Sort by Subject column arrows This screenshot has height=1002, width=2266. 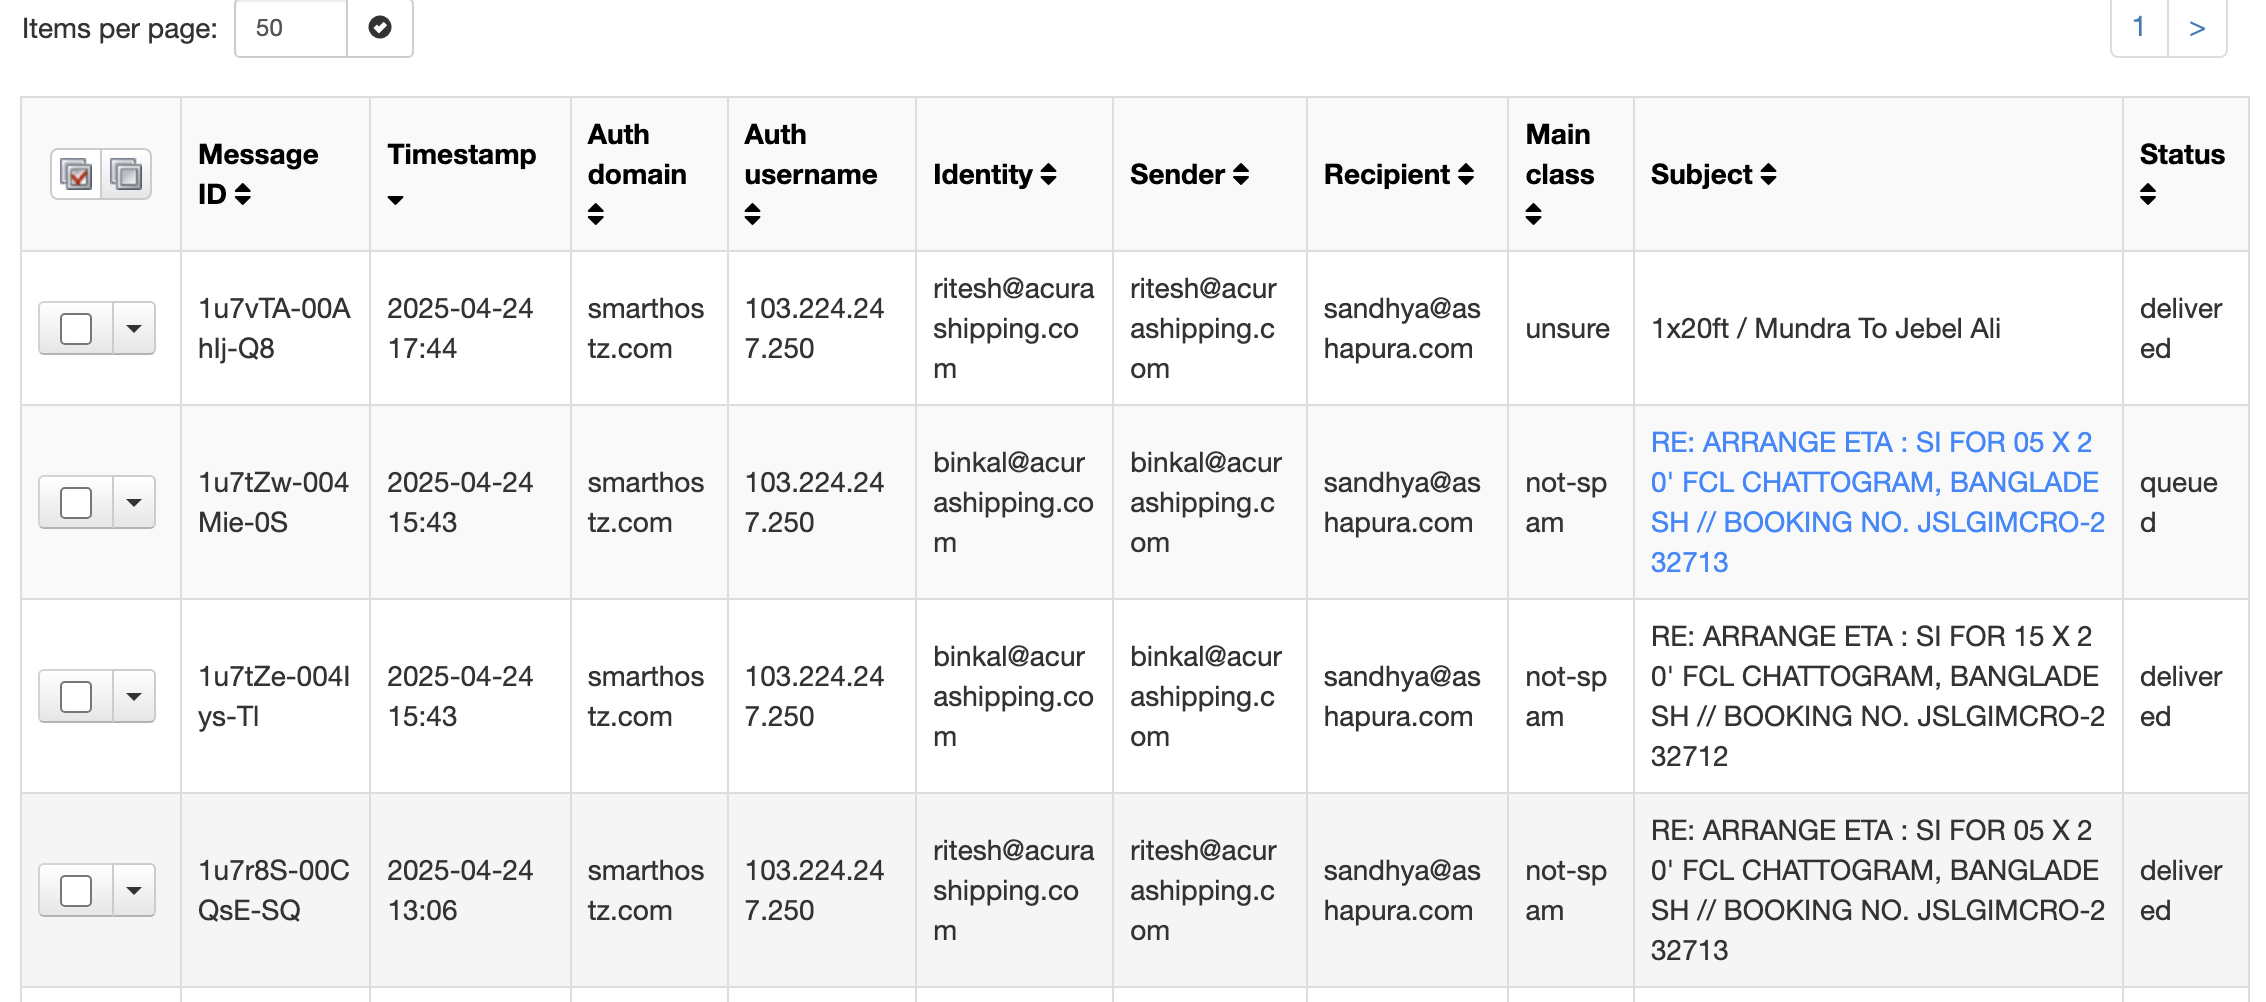pyautogui.click(x=1768, y=175)
